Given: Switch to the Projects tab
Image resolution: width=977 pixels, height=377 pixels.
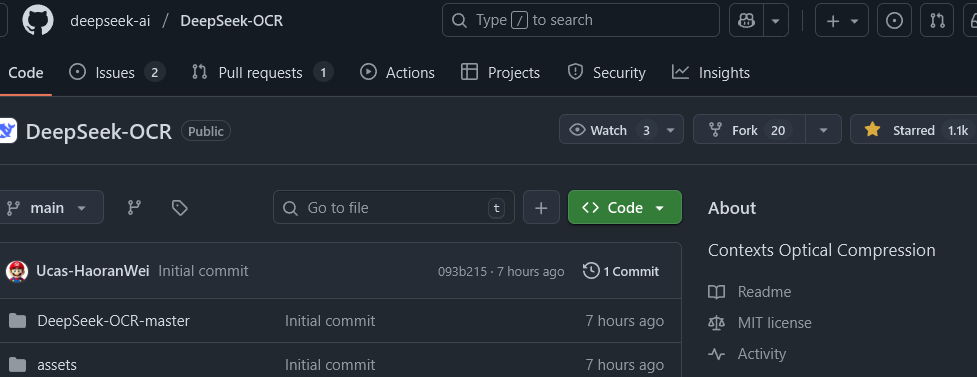Looking at the screenshot, I should [x=500, y=73].
